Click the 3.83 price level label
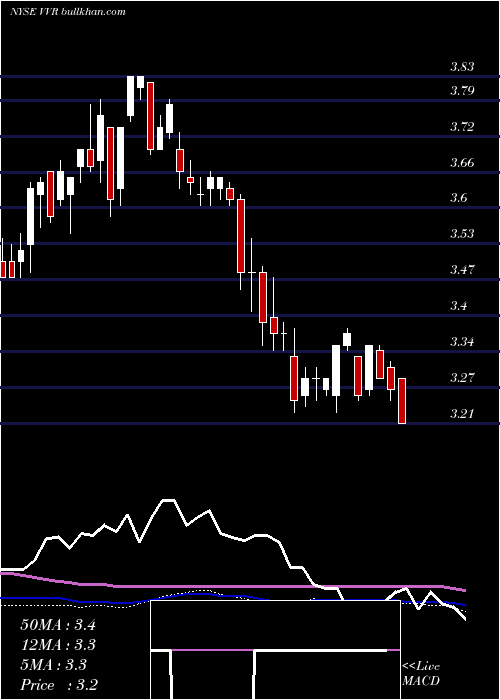 click(x=462, y=67)
